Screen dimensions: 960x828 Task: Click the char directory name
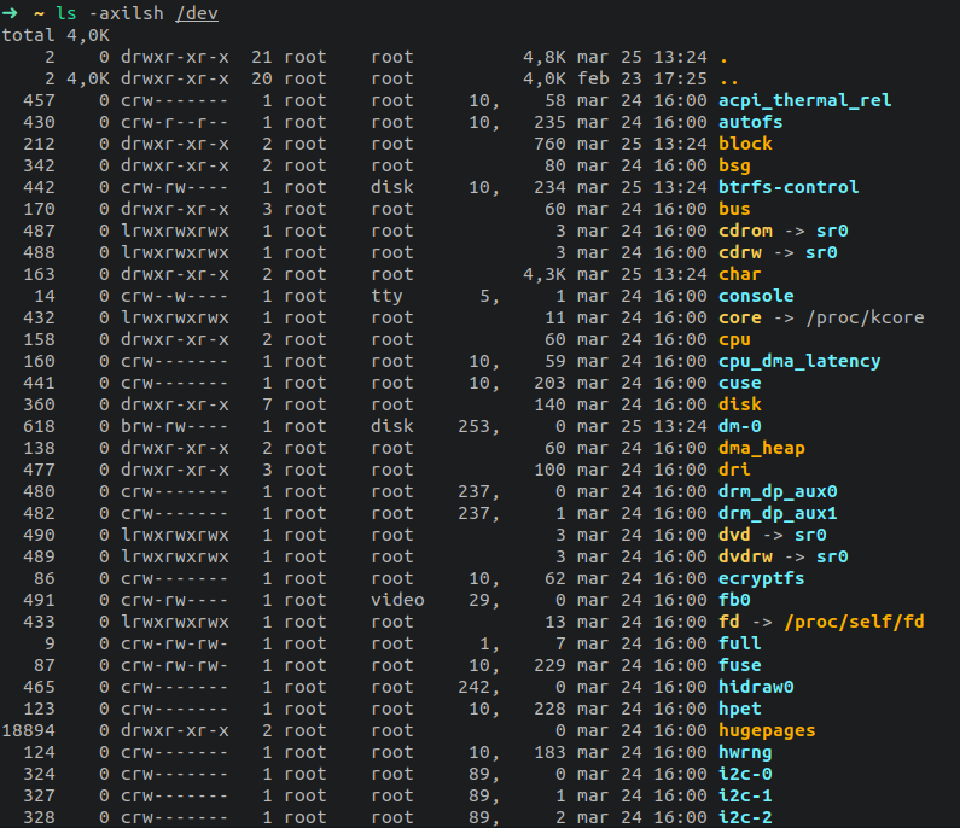pos(739,273)
